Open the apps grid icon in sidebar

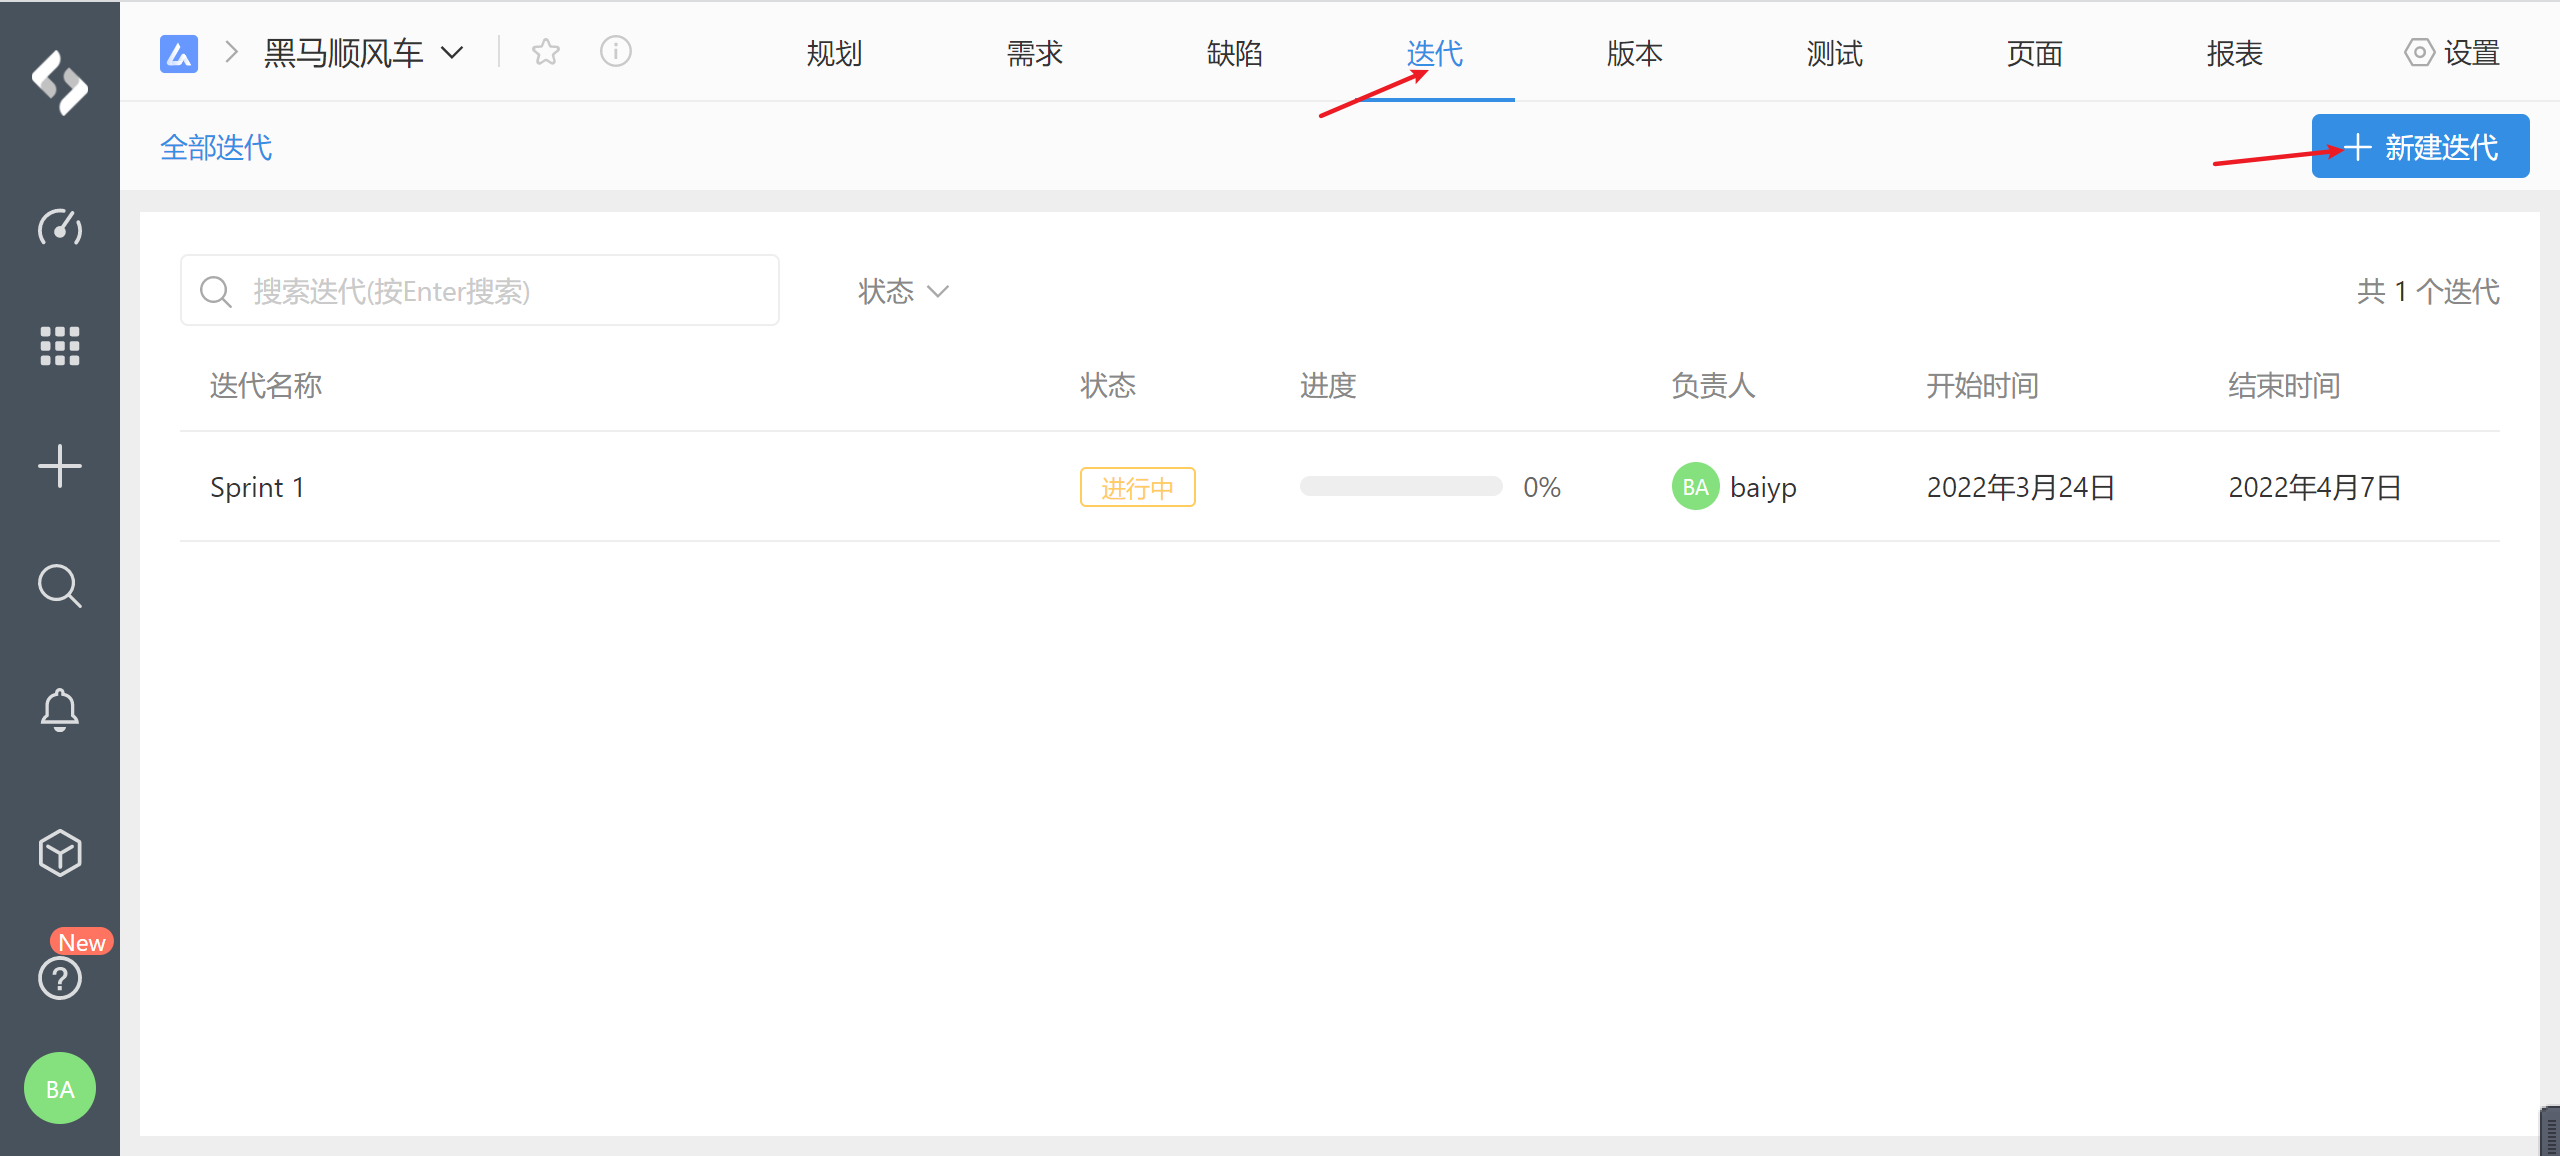point(60,346)
